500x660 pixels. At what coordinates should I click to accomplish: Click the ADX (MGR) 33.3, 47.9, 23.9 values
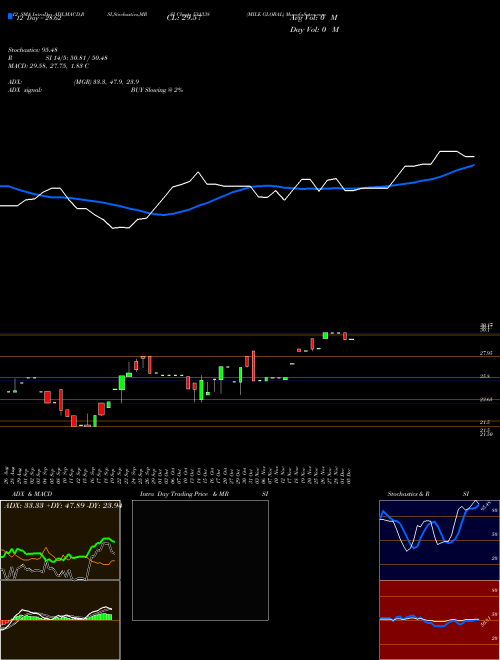106,82
